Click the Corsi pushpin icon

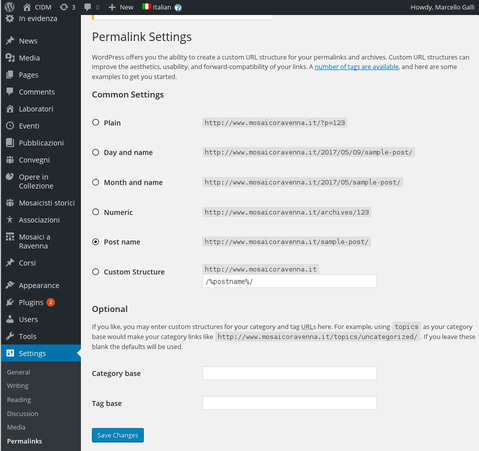pyautogui.click(x=10, y=263)
